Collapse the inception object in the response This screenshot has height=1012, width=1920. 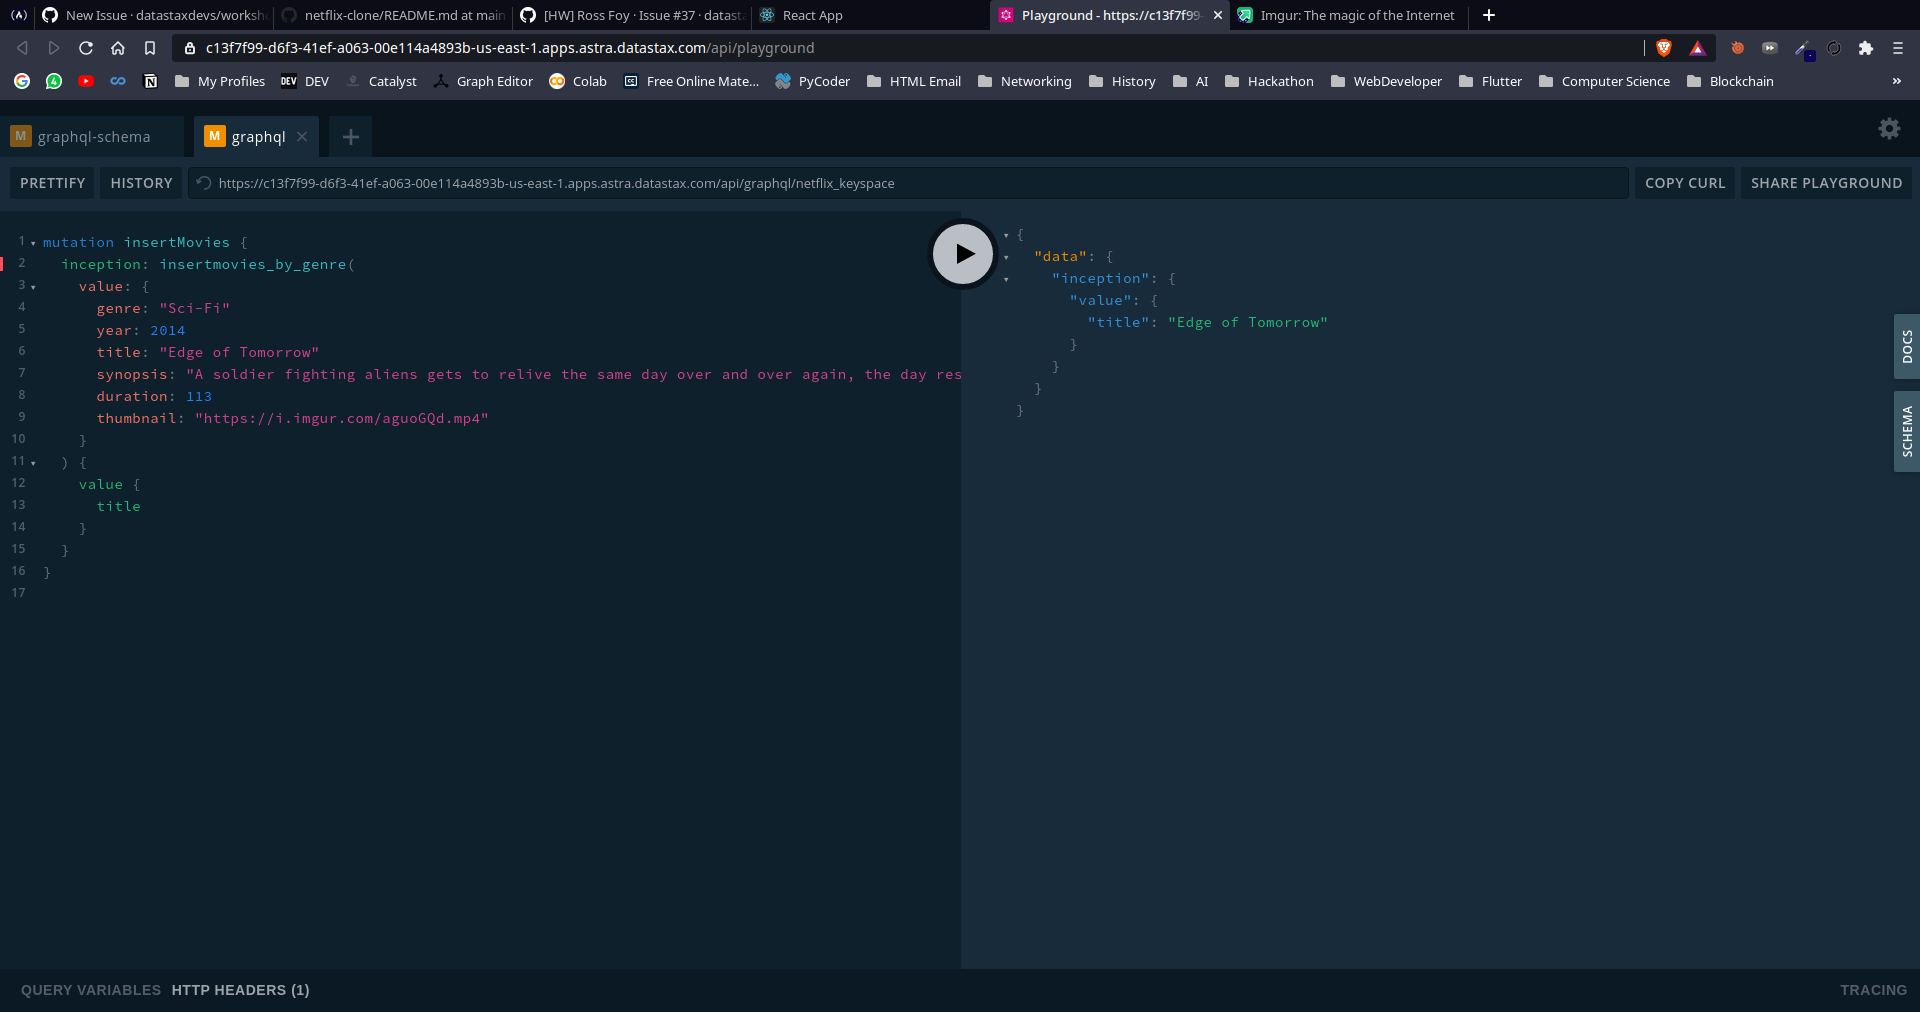tap(1005, 279)
